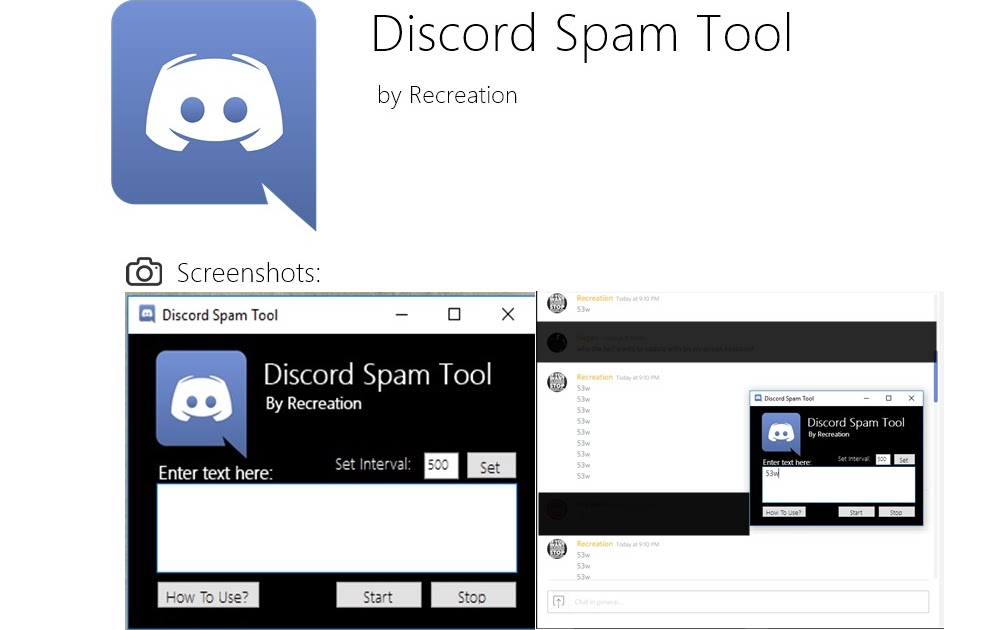
Task: Click Stop in the window overlapping the chat
Action: click(x=897, y=512)
